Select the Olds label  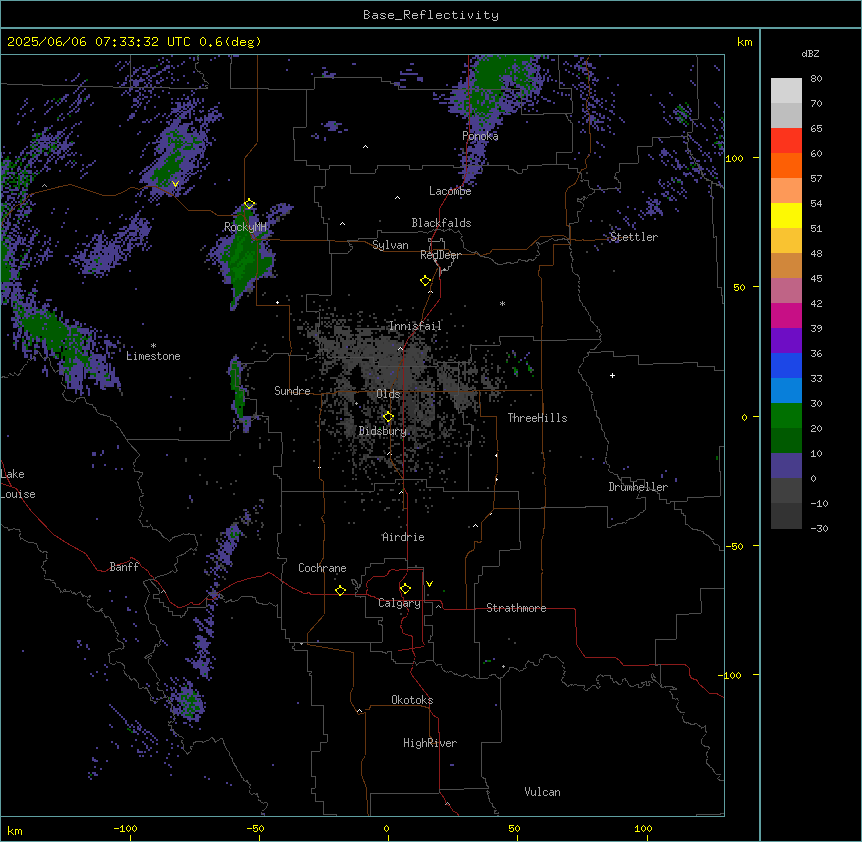point(388,394)
